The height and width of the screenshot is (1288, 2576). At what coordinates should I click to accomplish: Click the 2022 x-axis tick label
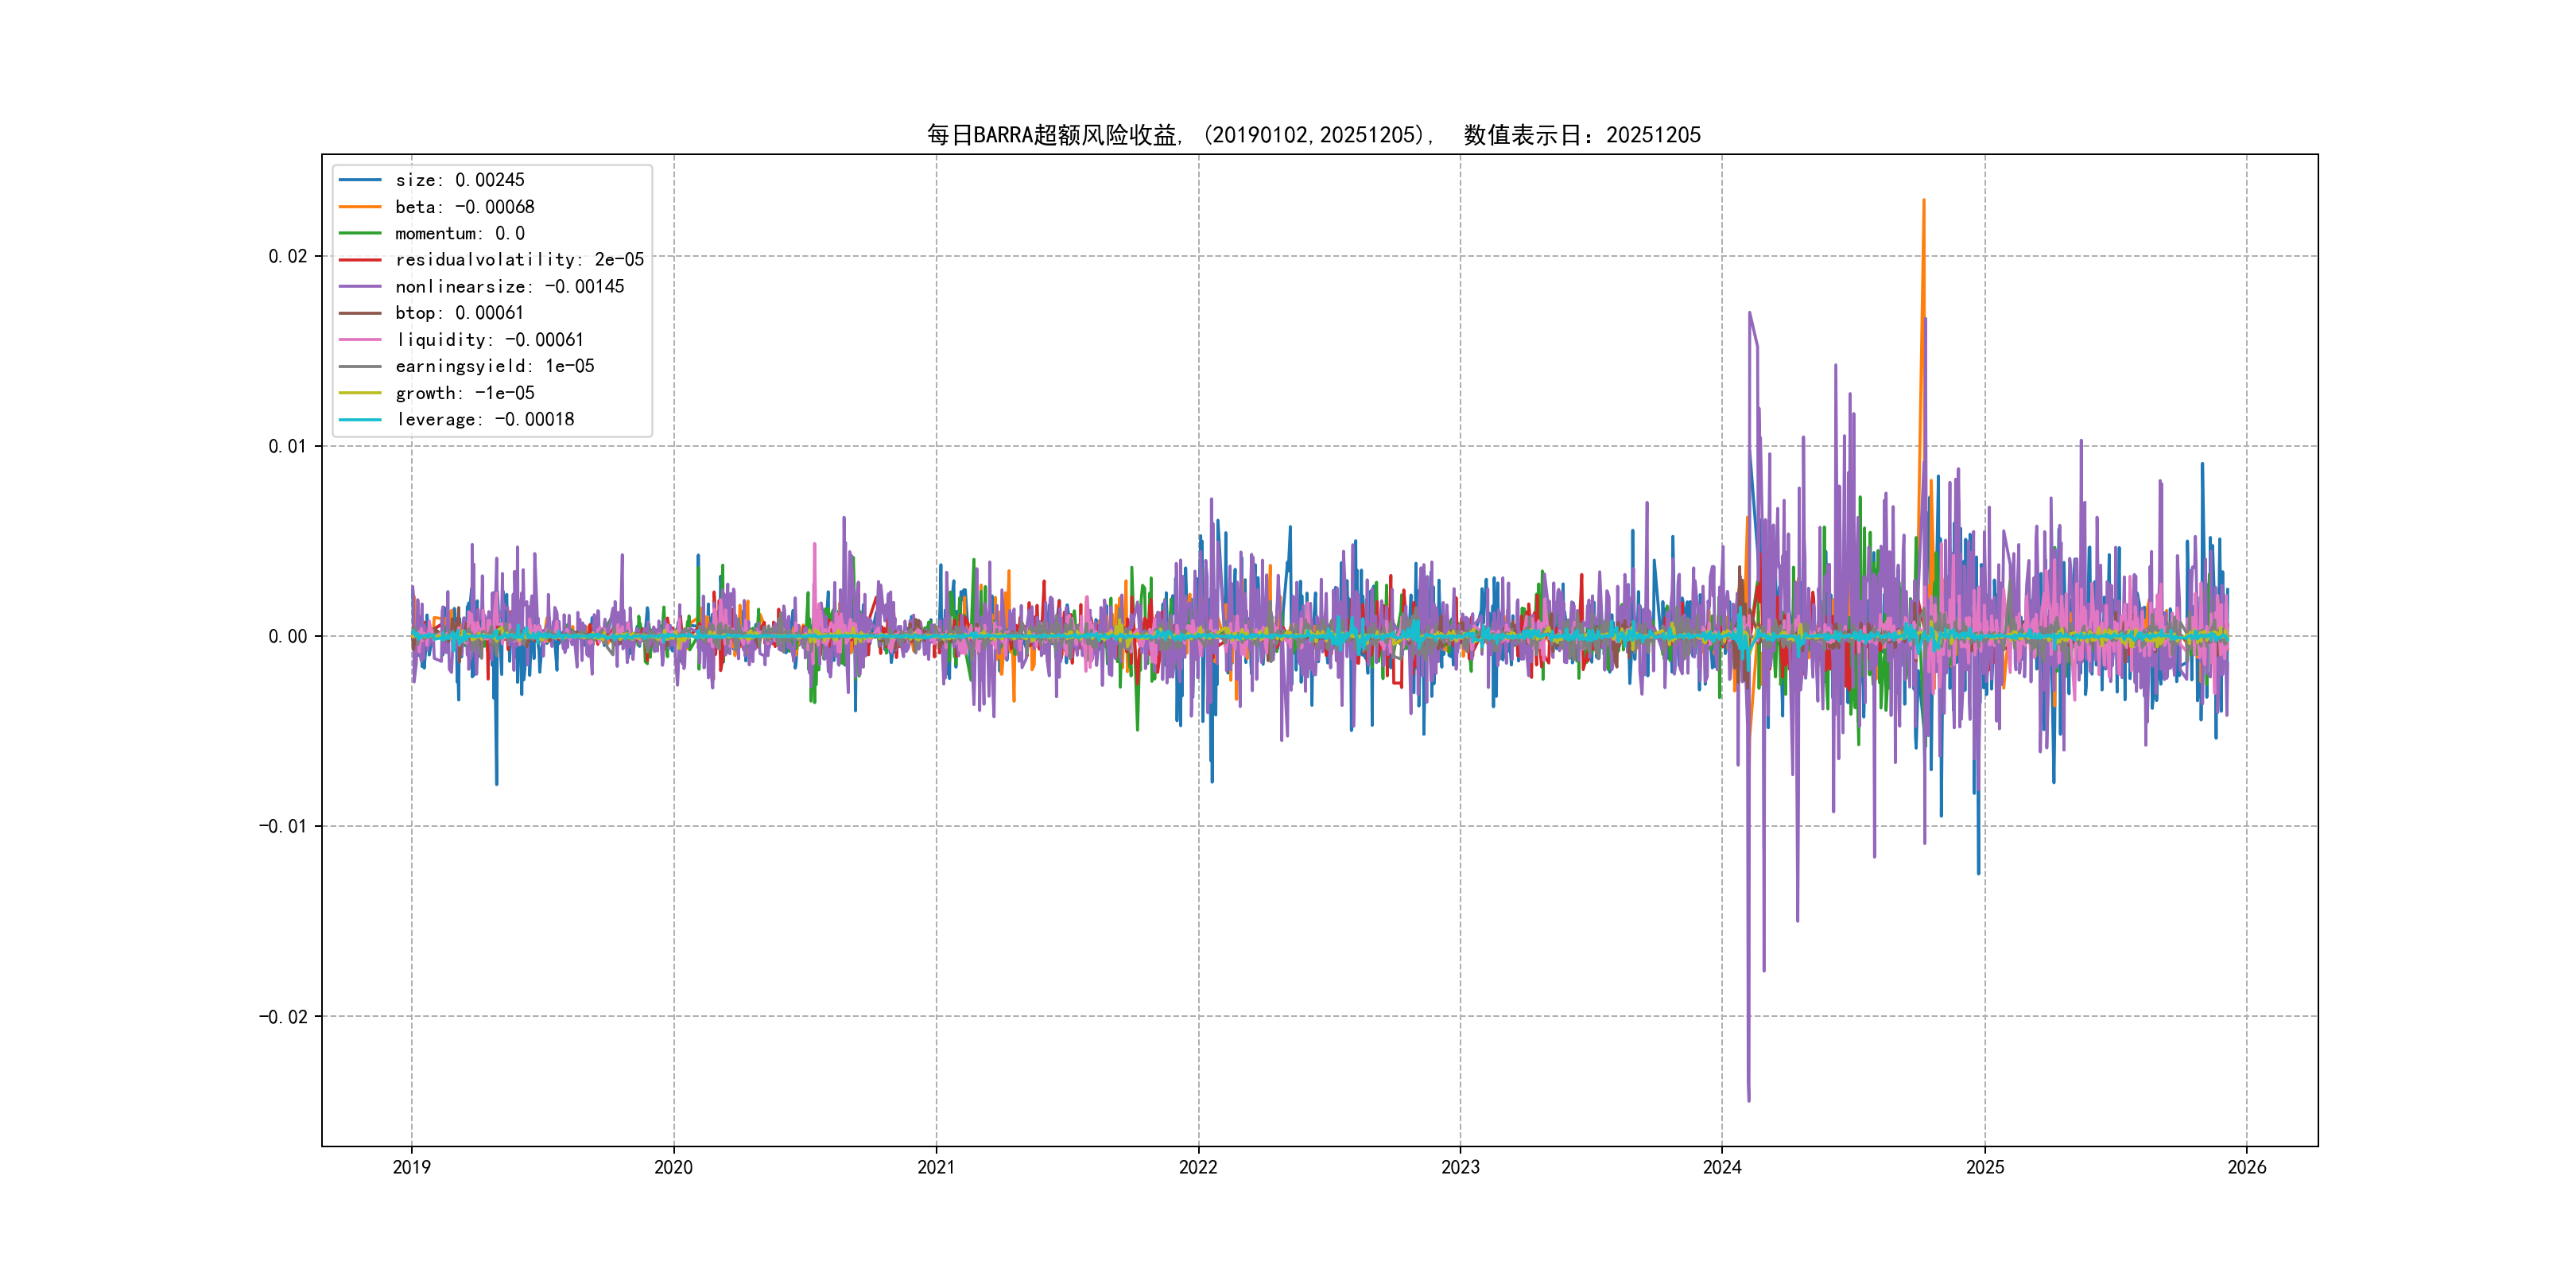coord(1198,1167)
